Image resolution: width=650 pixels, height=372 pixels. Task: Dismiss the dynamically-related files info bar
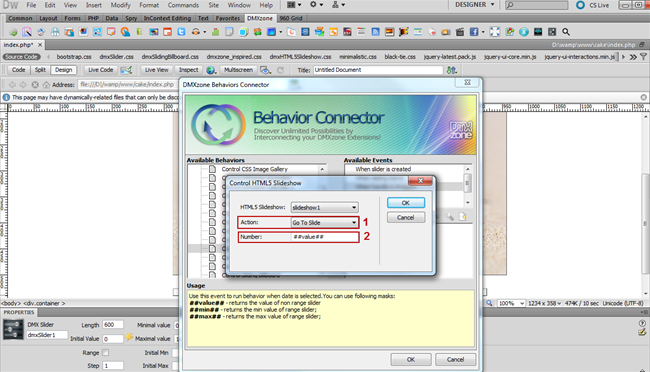[643, 97]
